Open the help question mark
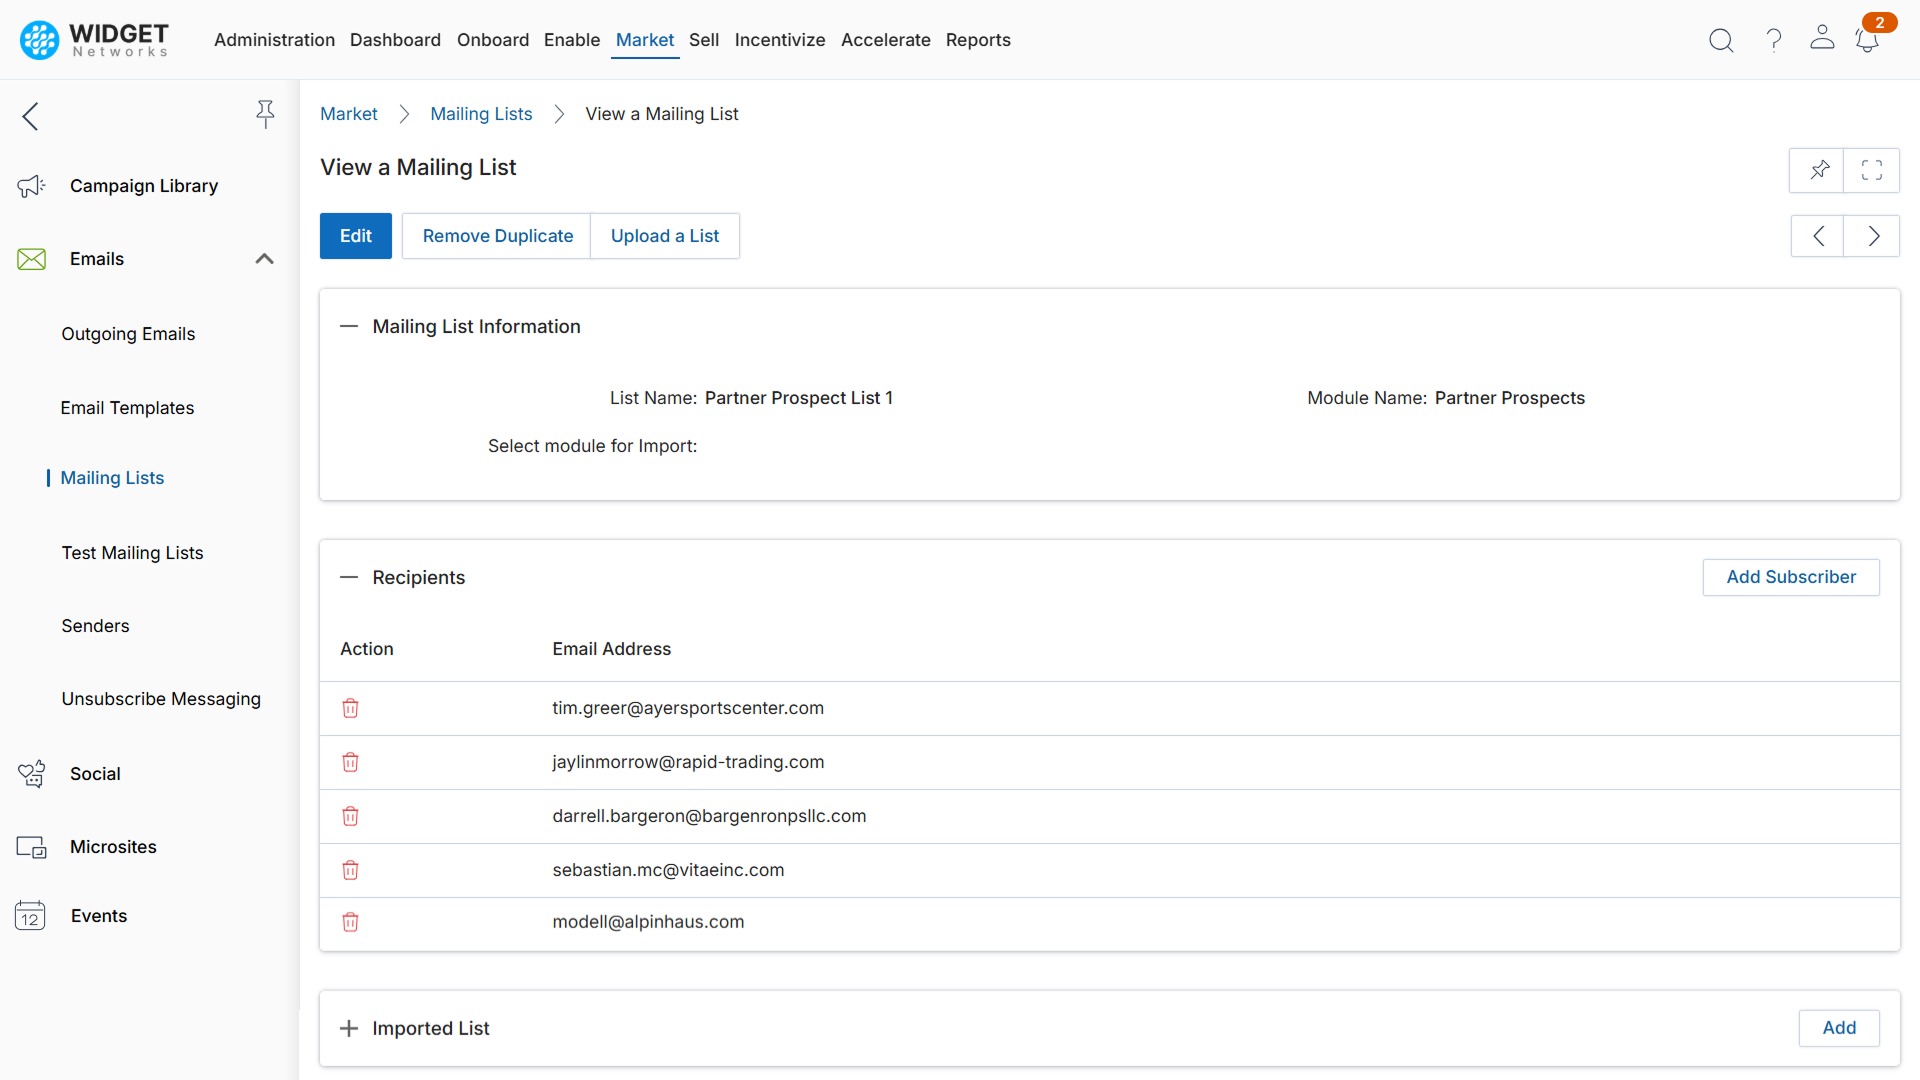The width and height of the screenshot is (1920, 1080). (1772, 40)
